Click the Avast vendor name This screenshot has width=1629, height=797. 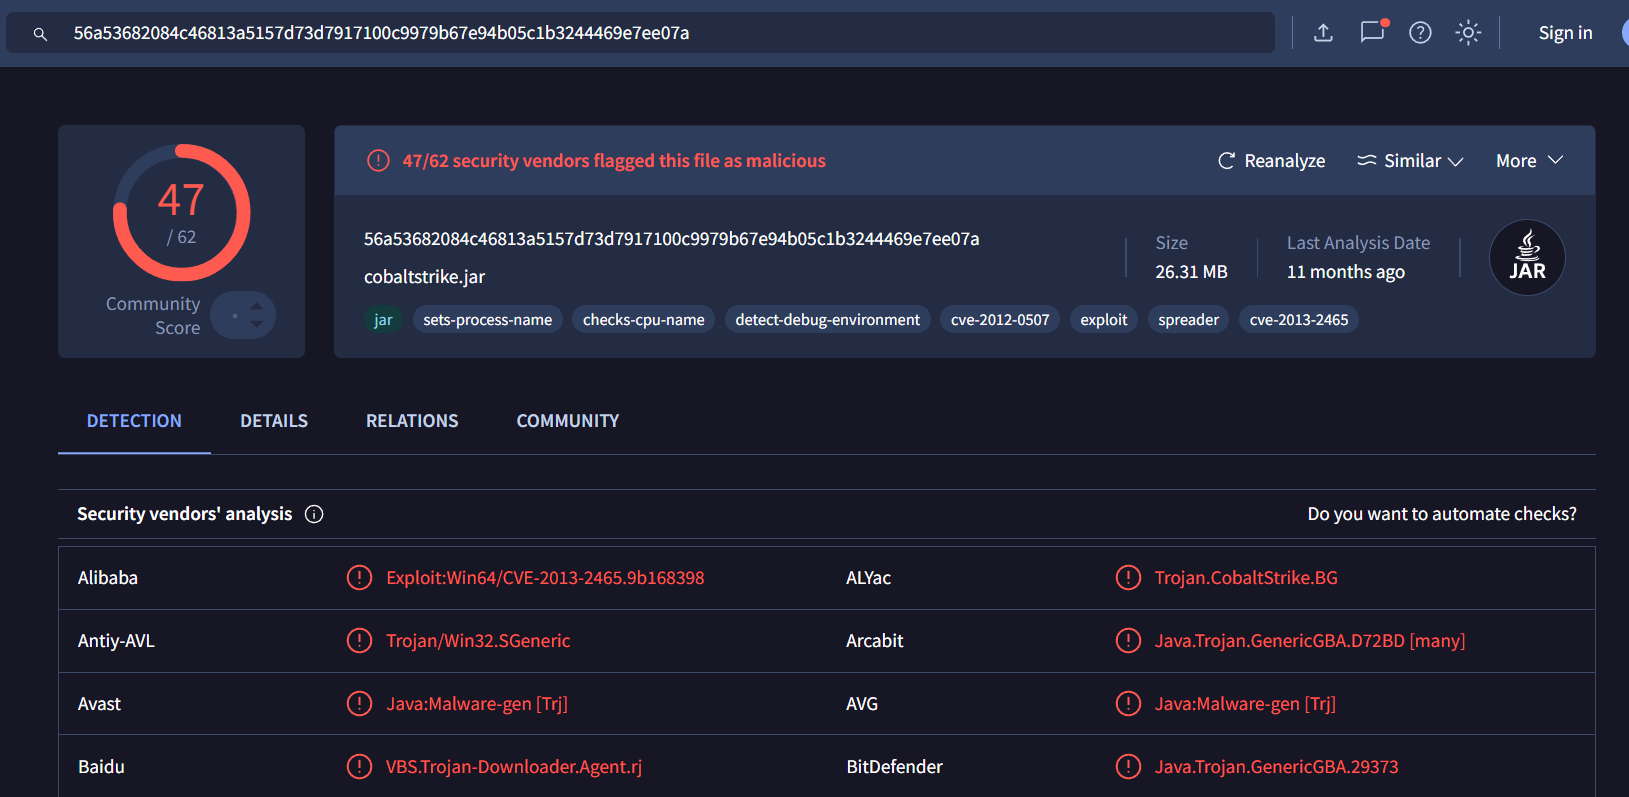pos(99,704)
